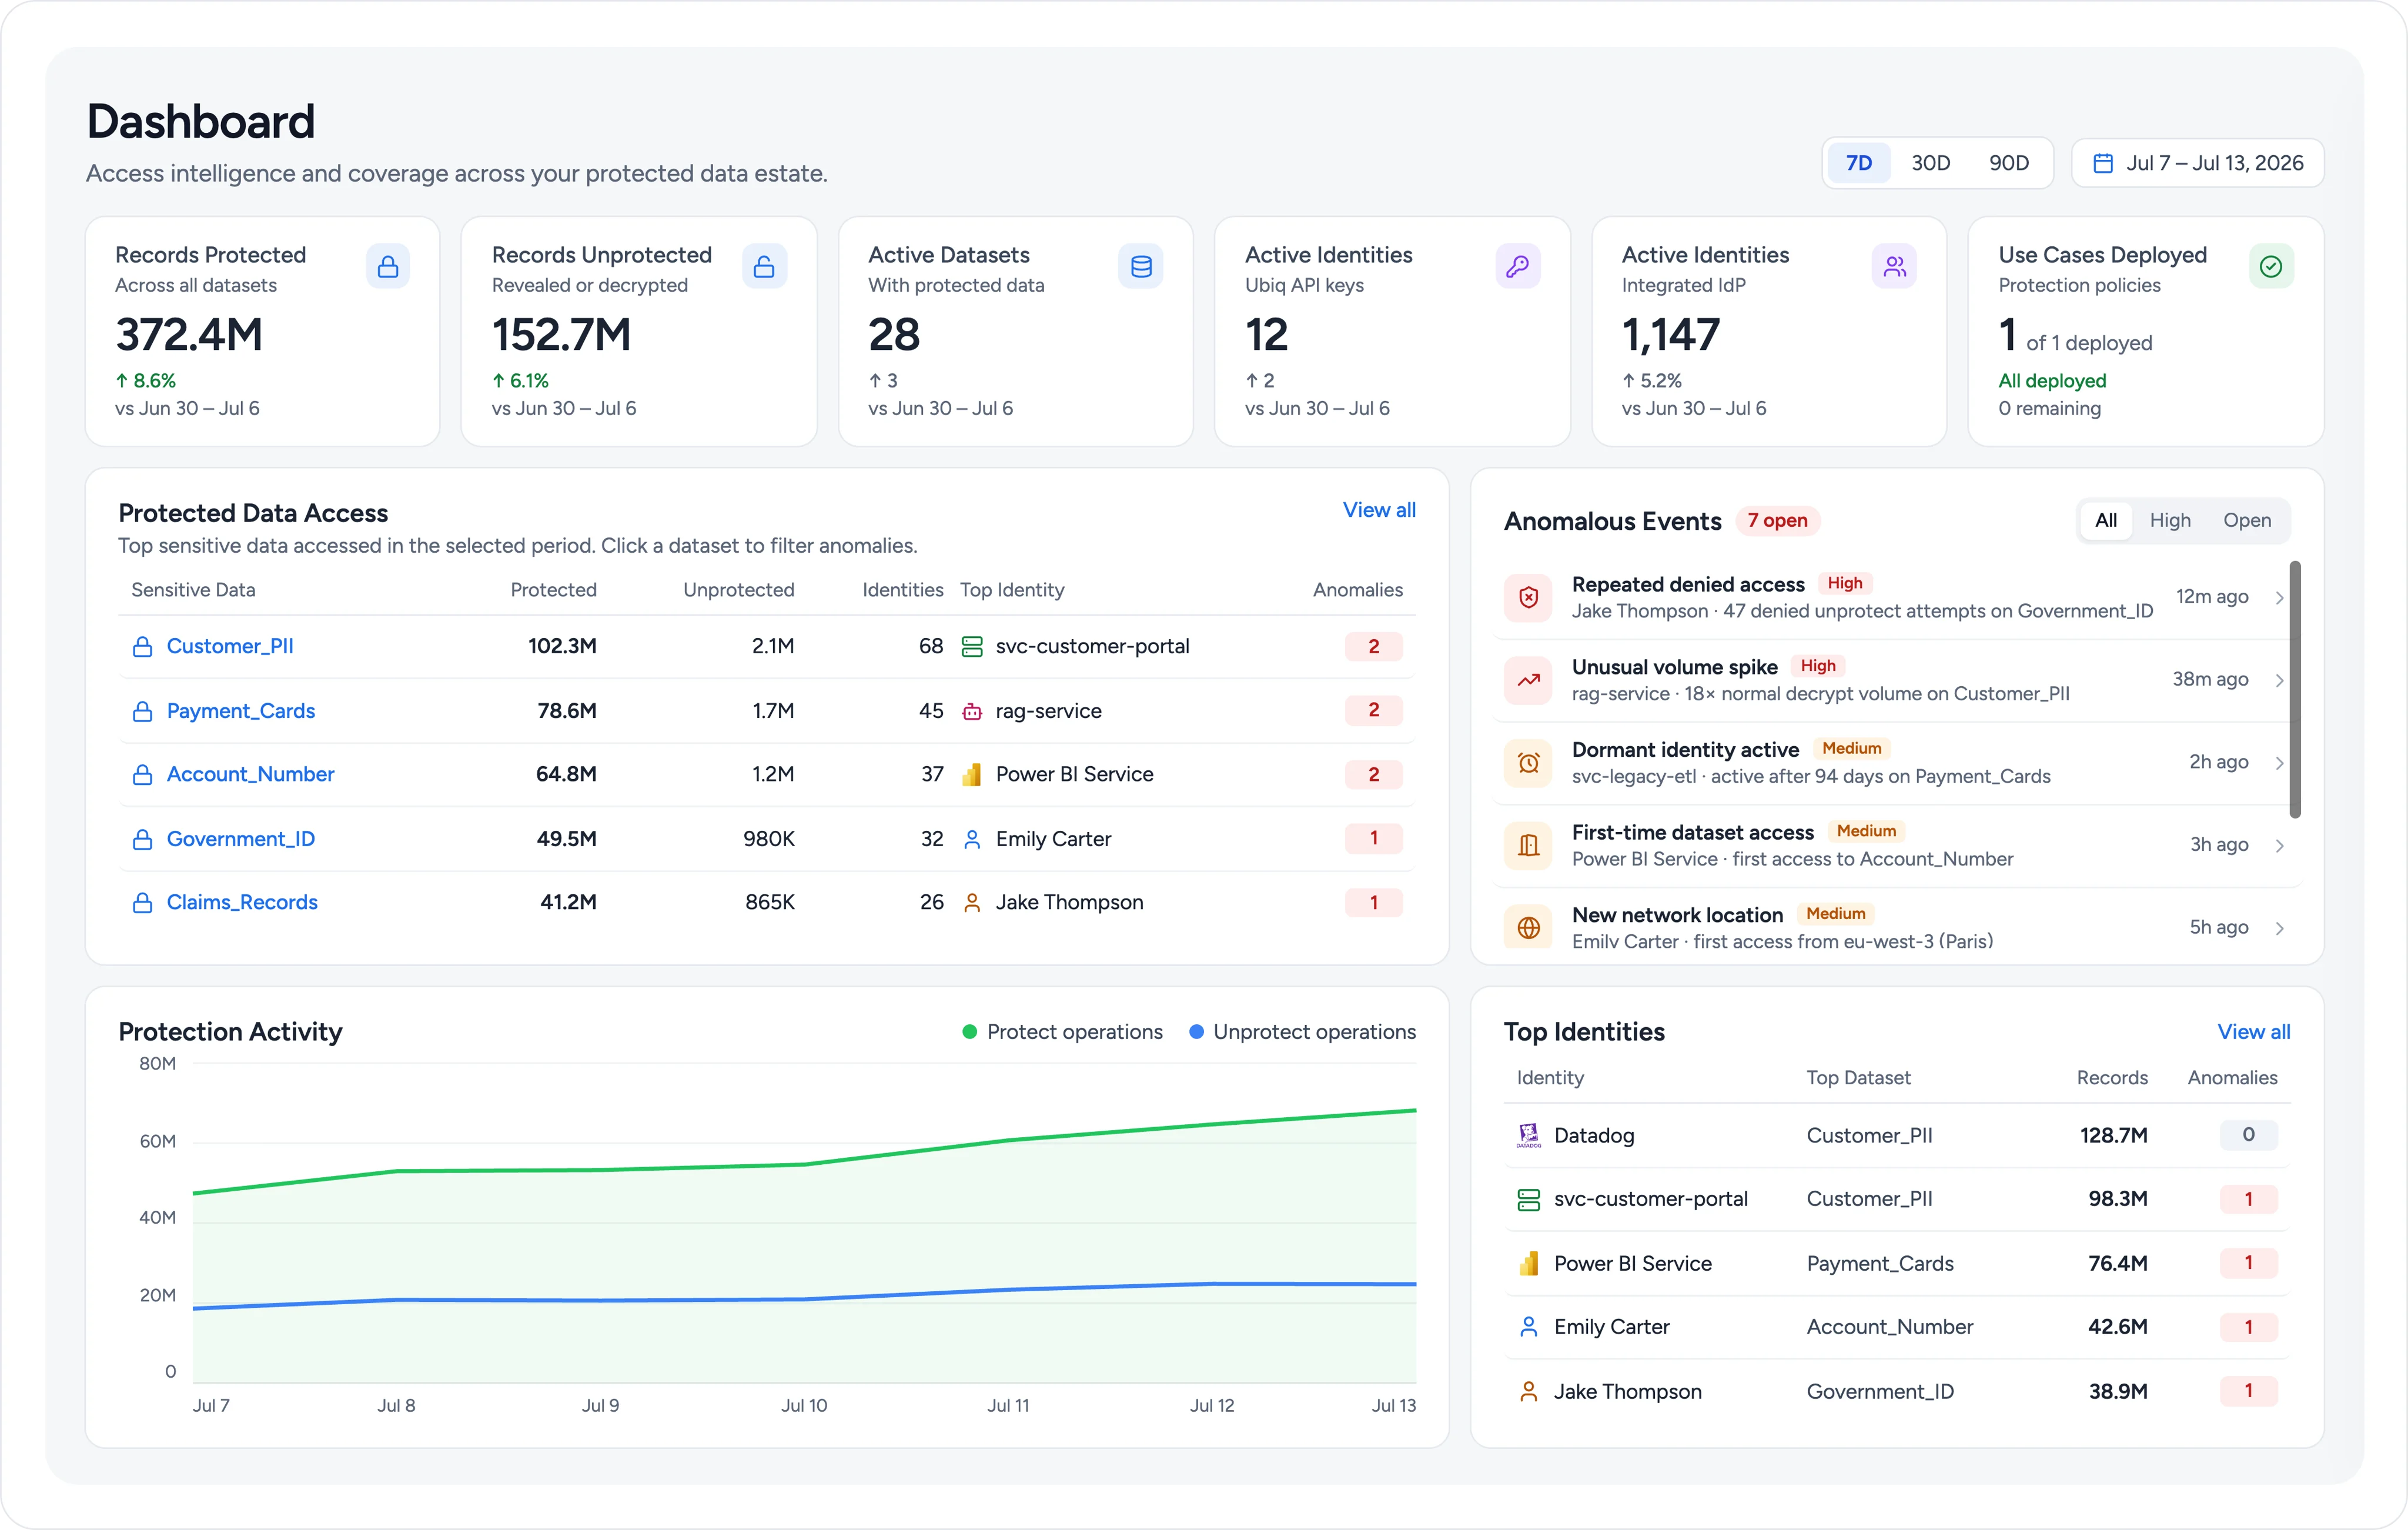Expand the Unusual volume spike event chevron
2408x1530 pixels.
click(x=2279, y=680)
